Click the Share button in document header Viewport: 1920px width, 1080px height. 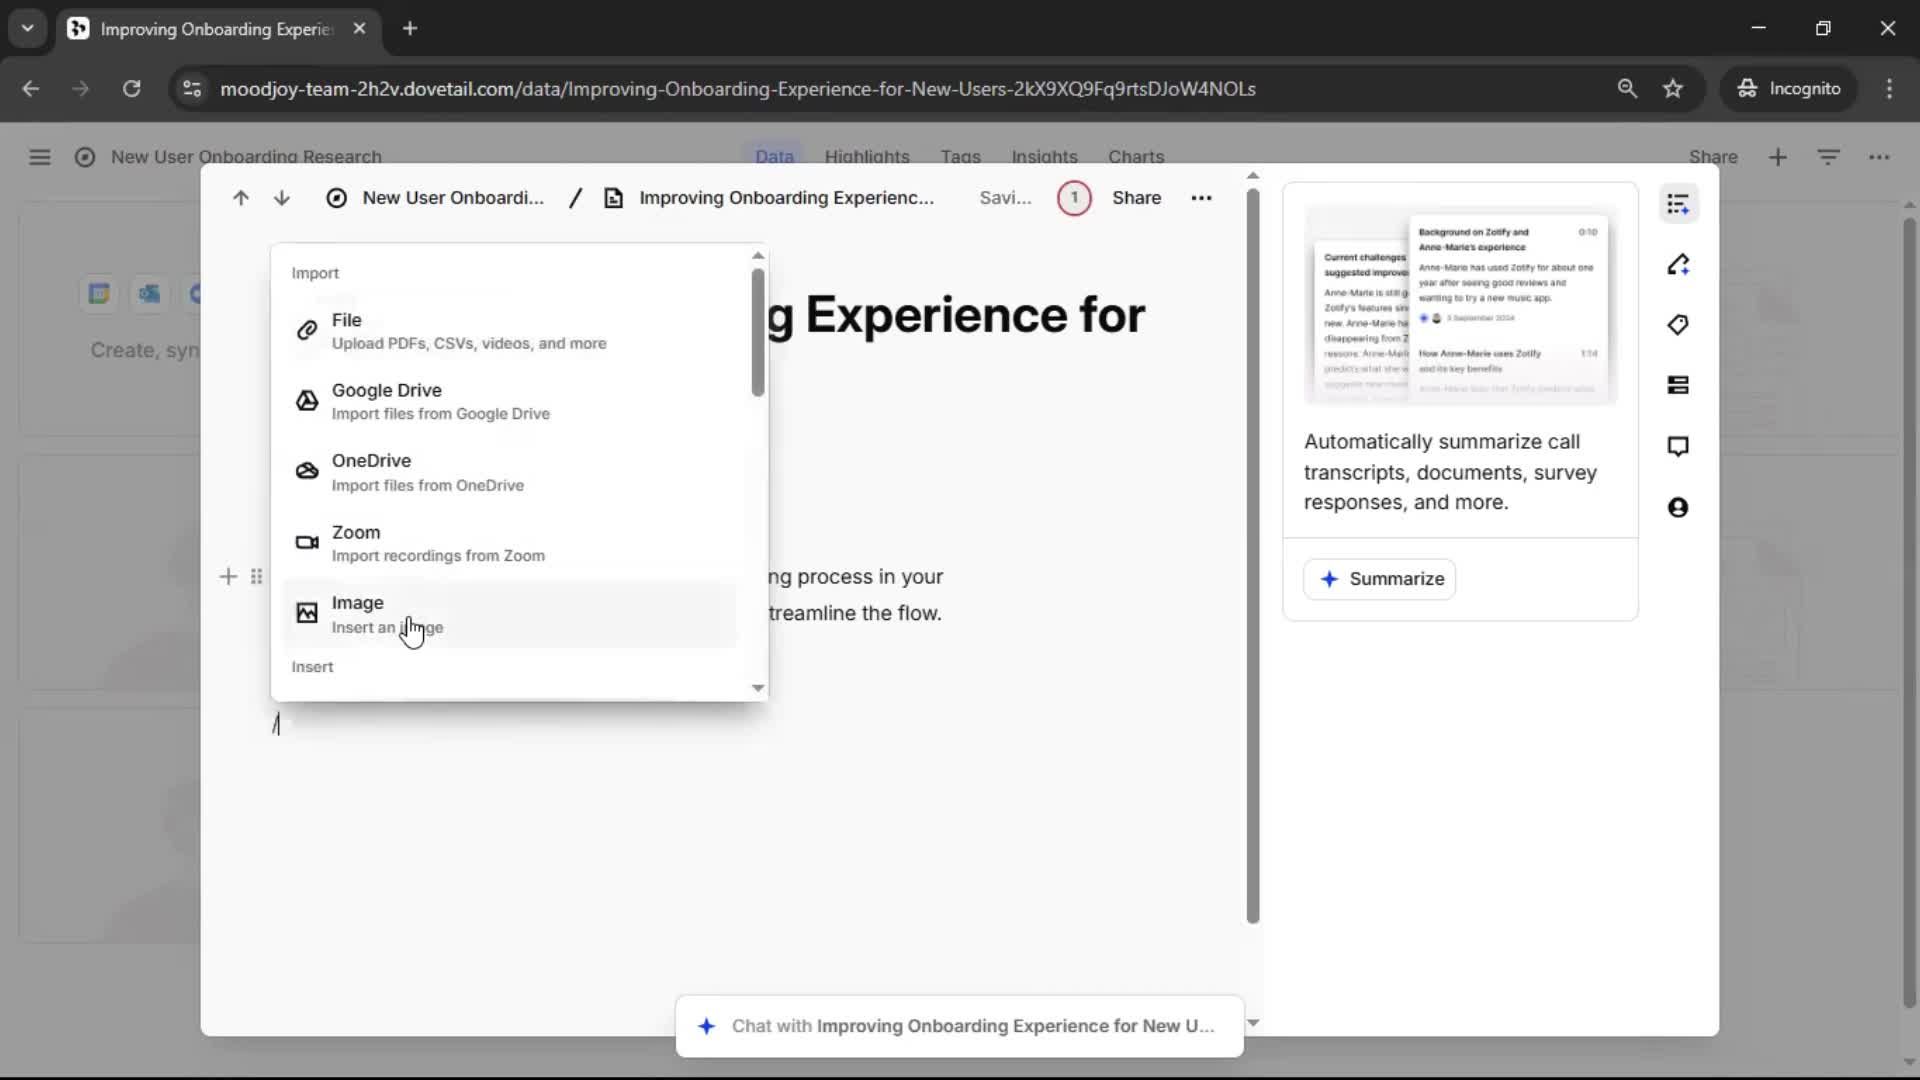click(1136, 198)
